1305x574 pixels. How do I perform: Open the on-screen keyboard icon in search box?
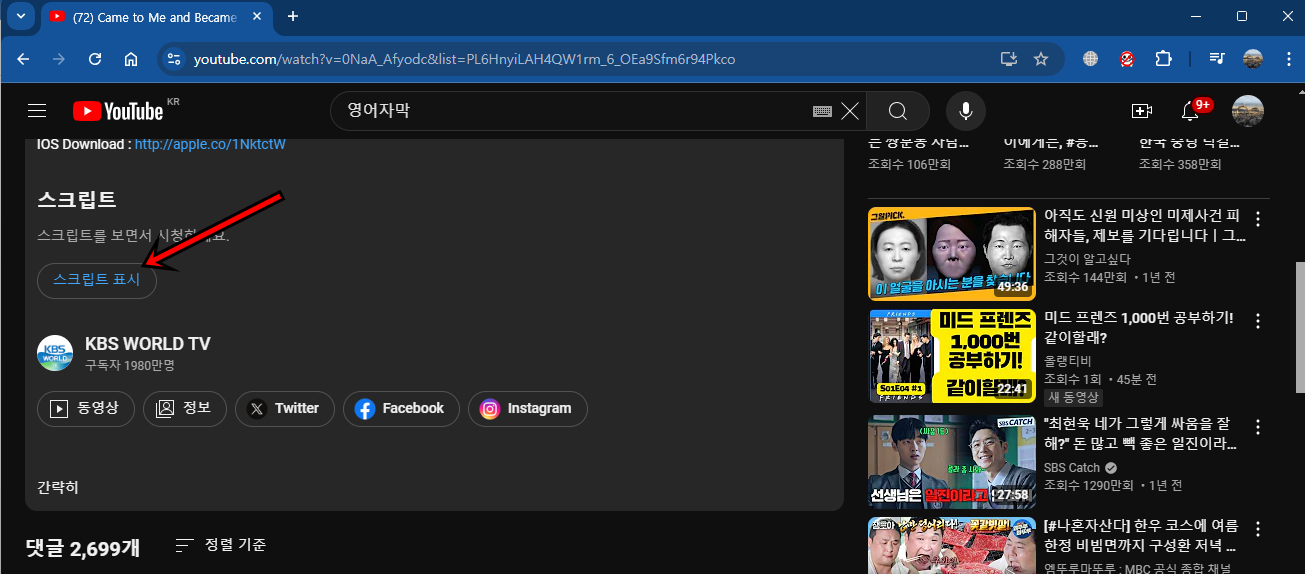[822, 111]
